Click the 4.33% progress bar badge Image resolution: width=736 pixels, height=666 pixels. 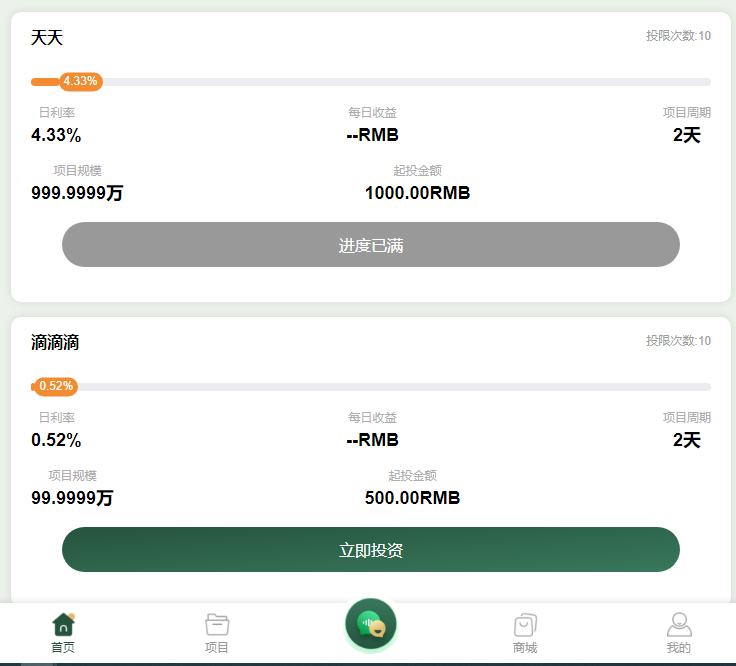point(80,81)
